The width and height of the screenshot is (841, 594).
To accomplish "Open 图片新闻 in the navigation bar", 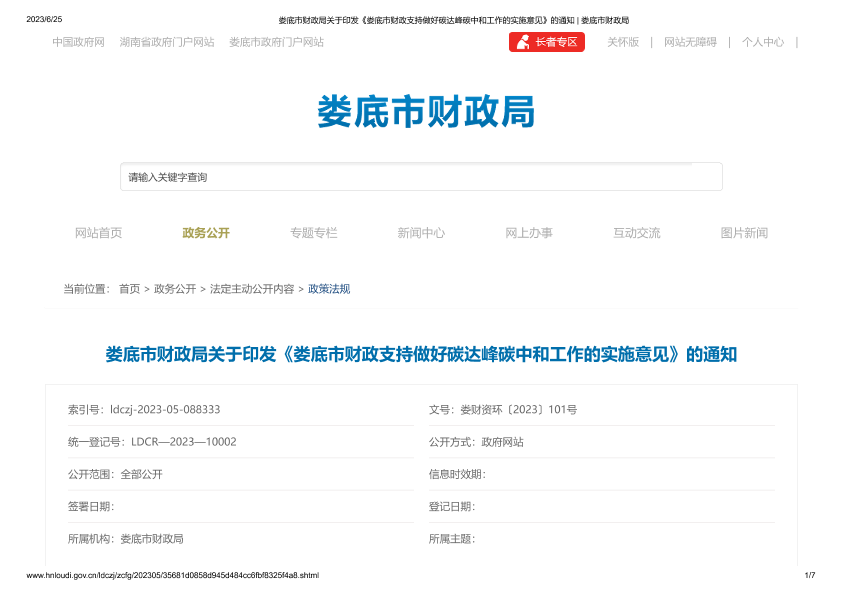I will (744, 233).
